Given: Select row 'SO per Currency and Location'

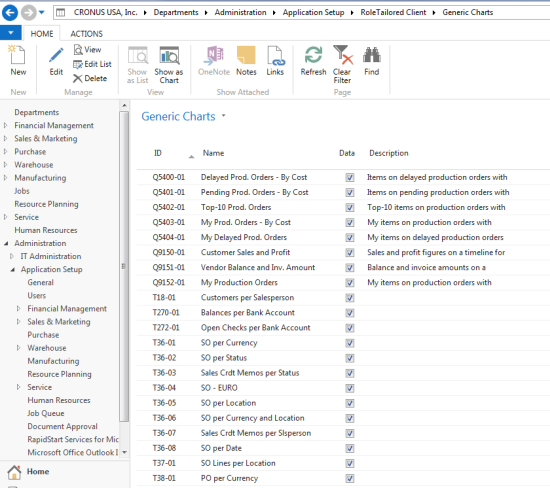Looking at the screenshot, I should (343, 418).
